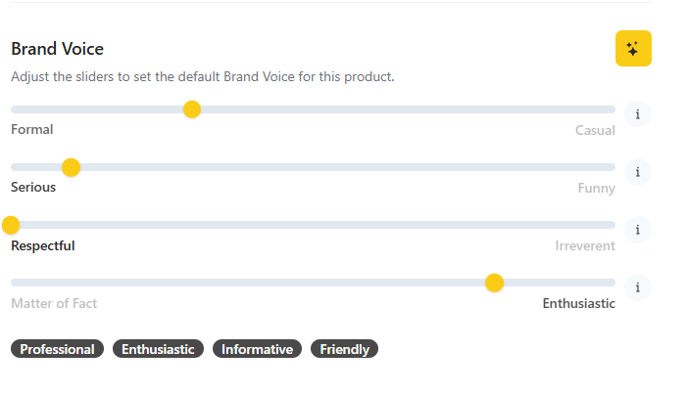Click the Serious label
Image resolution: width=688 pixels, height=395 pixels.
[33, 187]
